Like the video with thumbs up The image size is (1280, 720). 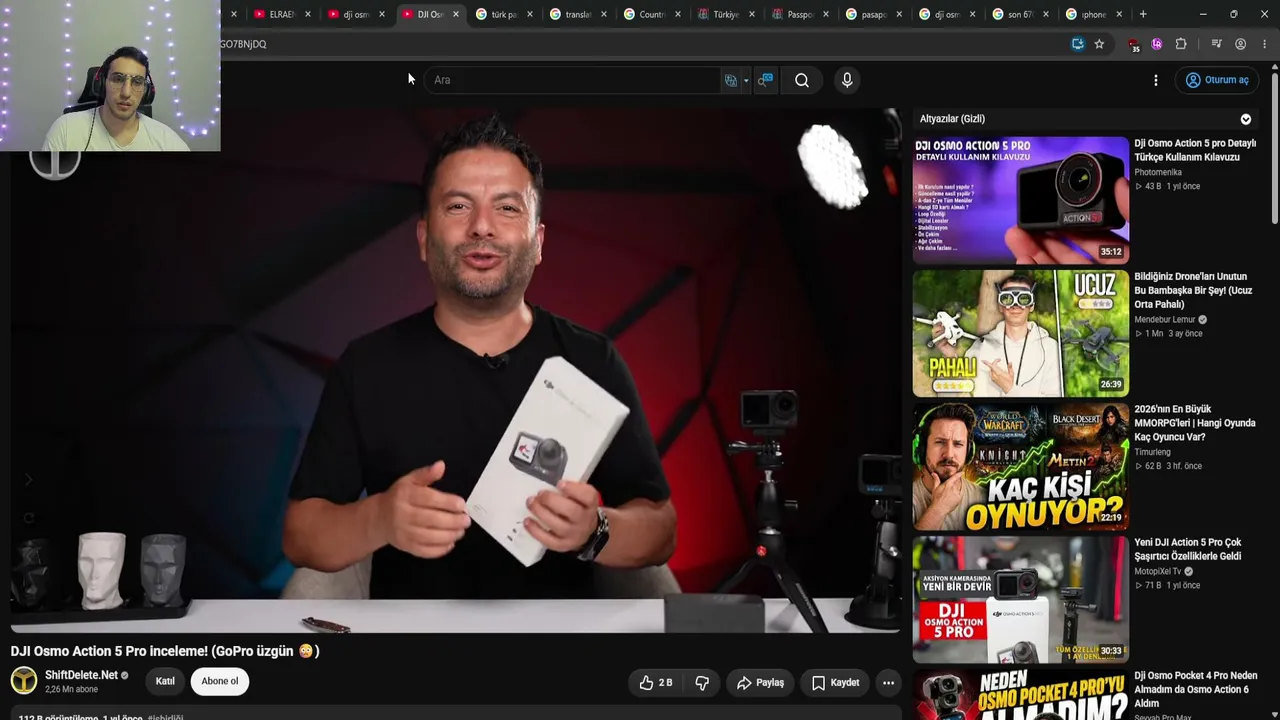[x=656, y=683]
